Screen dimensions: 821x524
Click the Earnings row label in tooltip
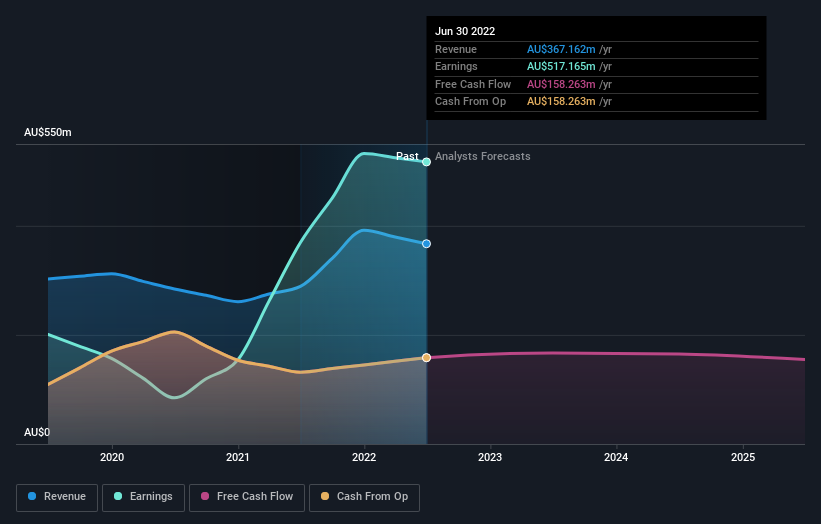pyautogui.click(x=456, y=66)
